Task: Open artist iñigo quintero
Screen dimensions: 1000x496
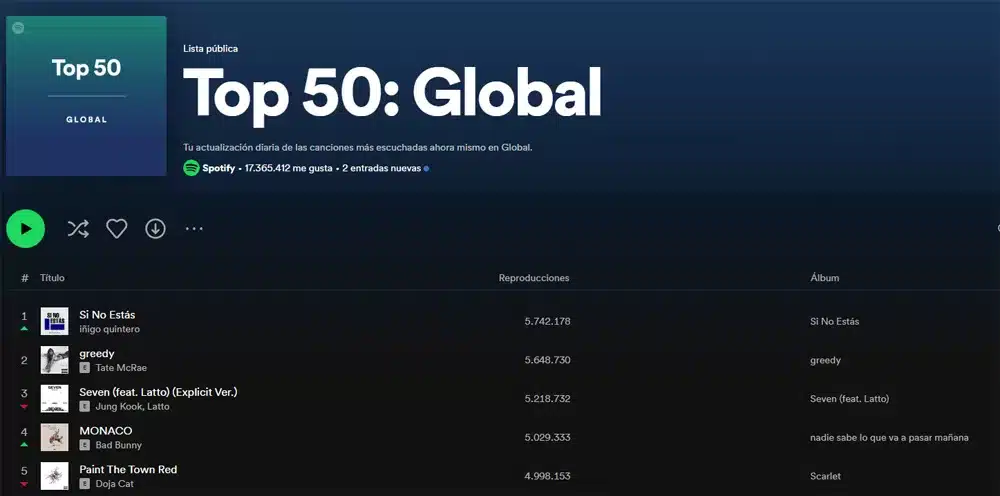Action: click(109, 329)
